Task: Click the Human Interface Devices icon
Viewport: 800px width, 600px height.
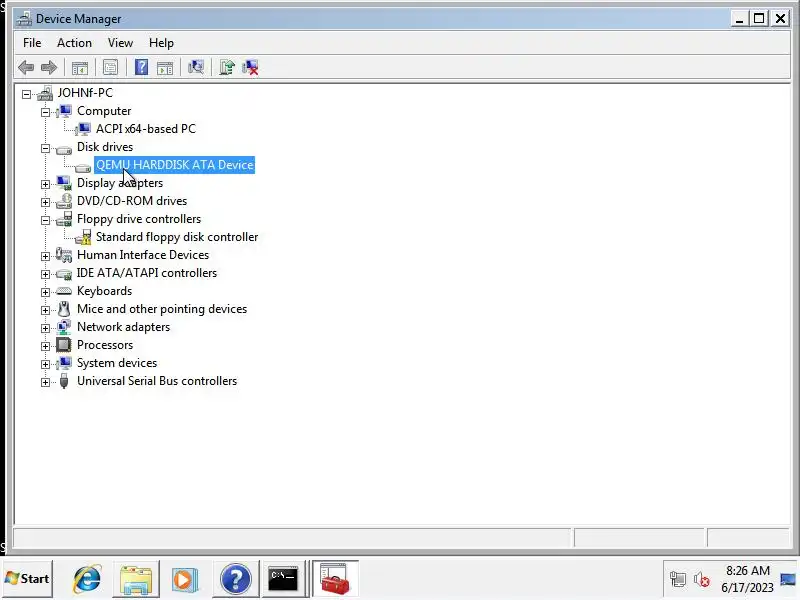Action: tap(64, 255)
